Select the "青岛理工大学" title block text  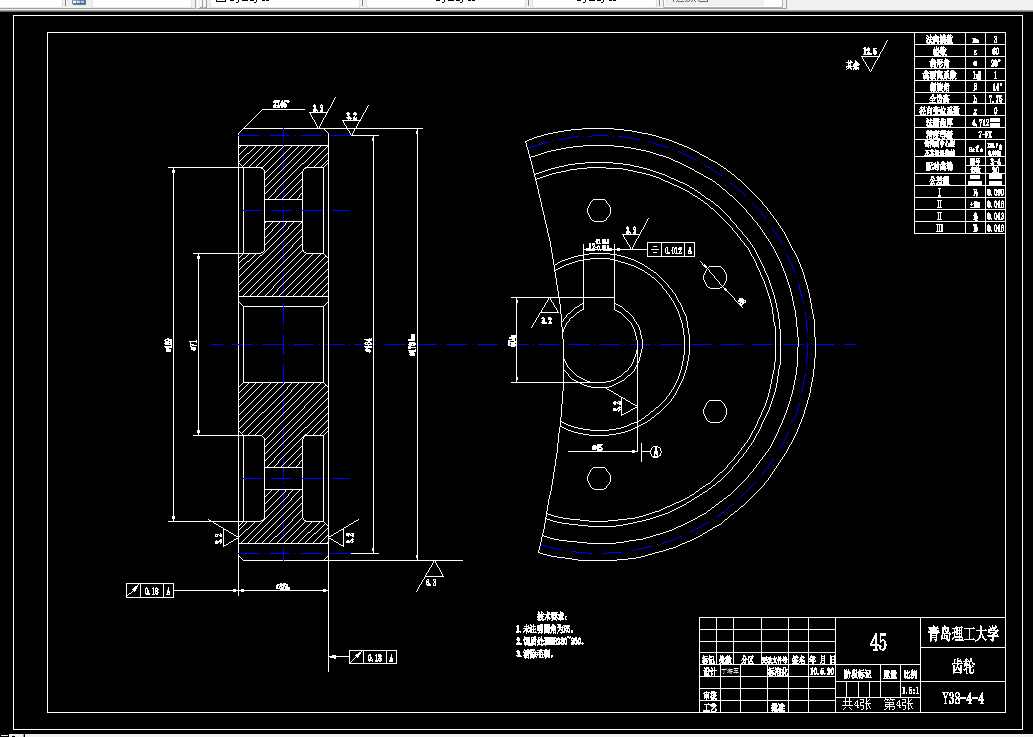pyautogui.click(x=963, y=634)
